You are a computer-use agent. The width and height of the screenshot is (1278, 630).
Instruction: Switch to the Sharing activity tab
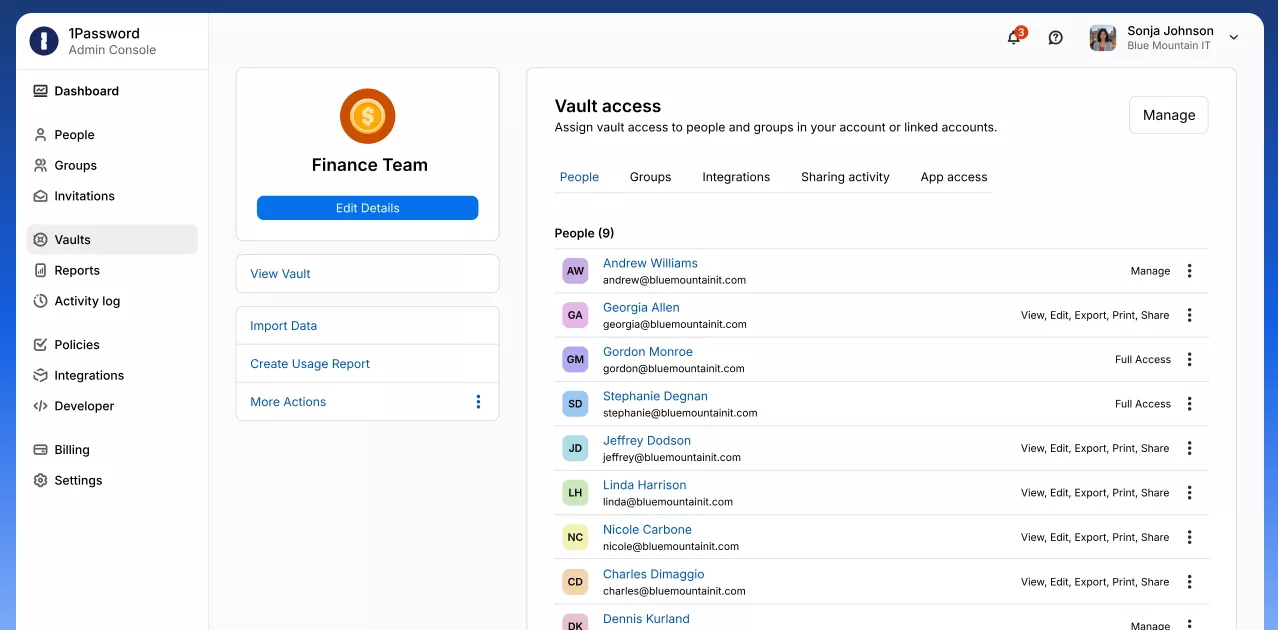click(845, 176)
